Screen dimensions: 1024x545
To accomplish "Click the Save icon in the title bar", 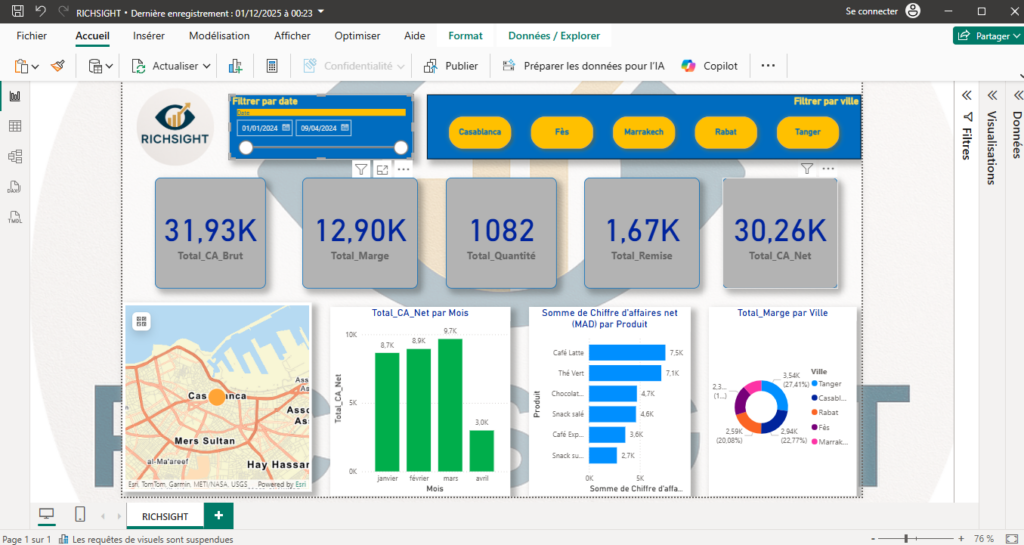I will tap(18, 11).
